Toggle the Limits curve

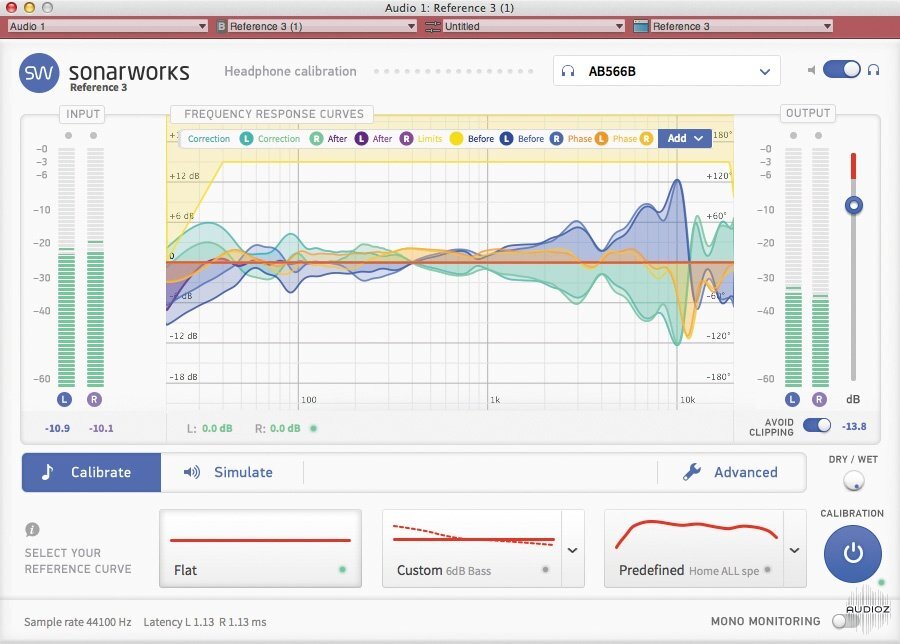coord(456,138)
